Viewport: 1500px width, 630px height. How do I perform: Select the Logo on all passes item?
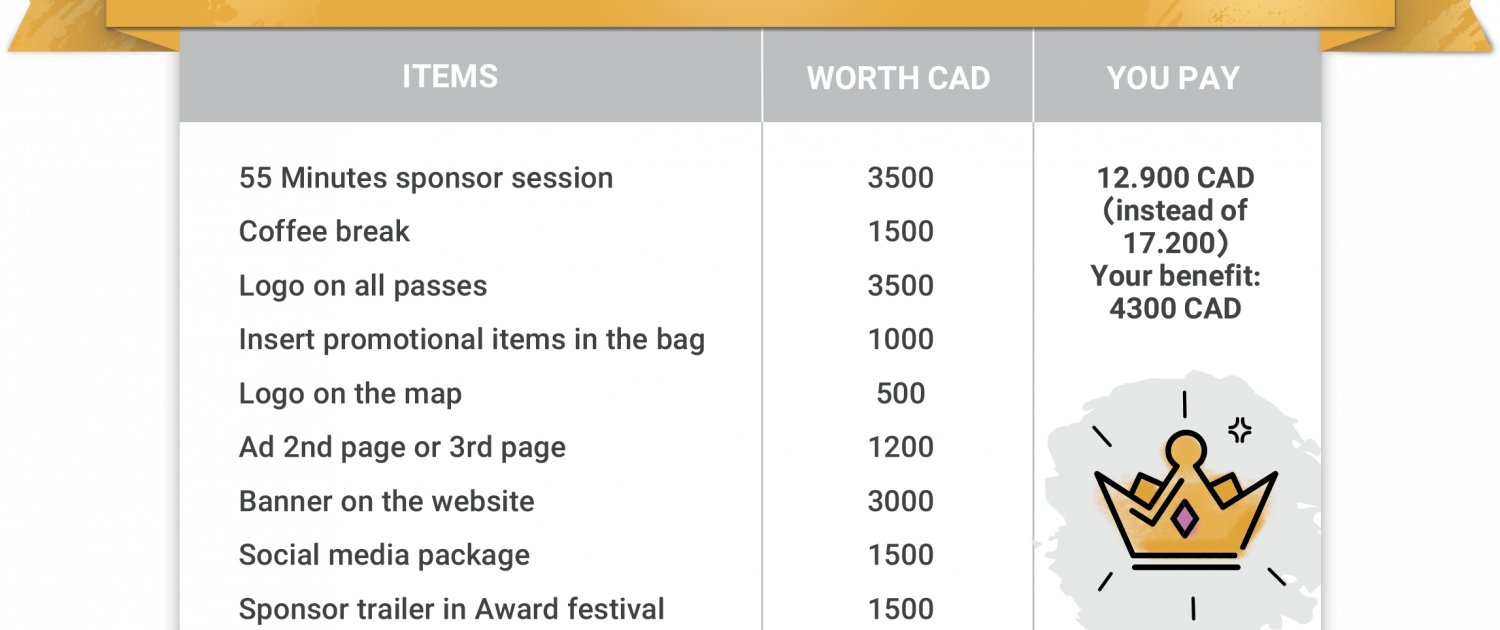[x=363, y=286]
